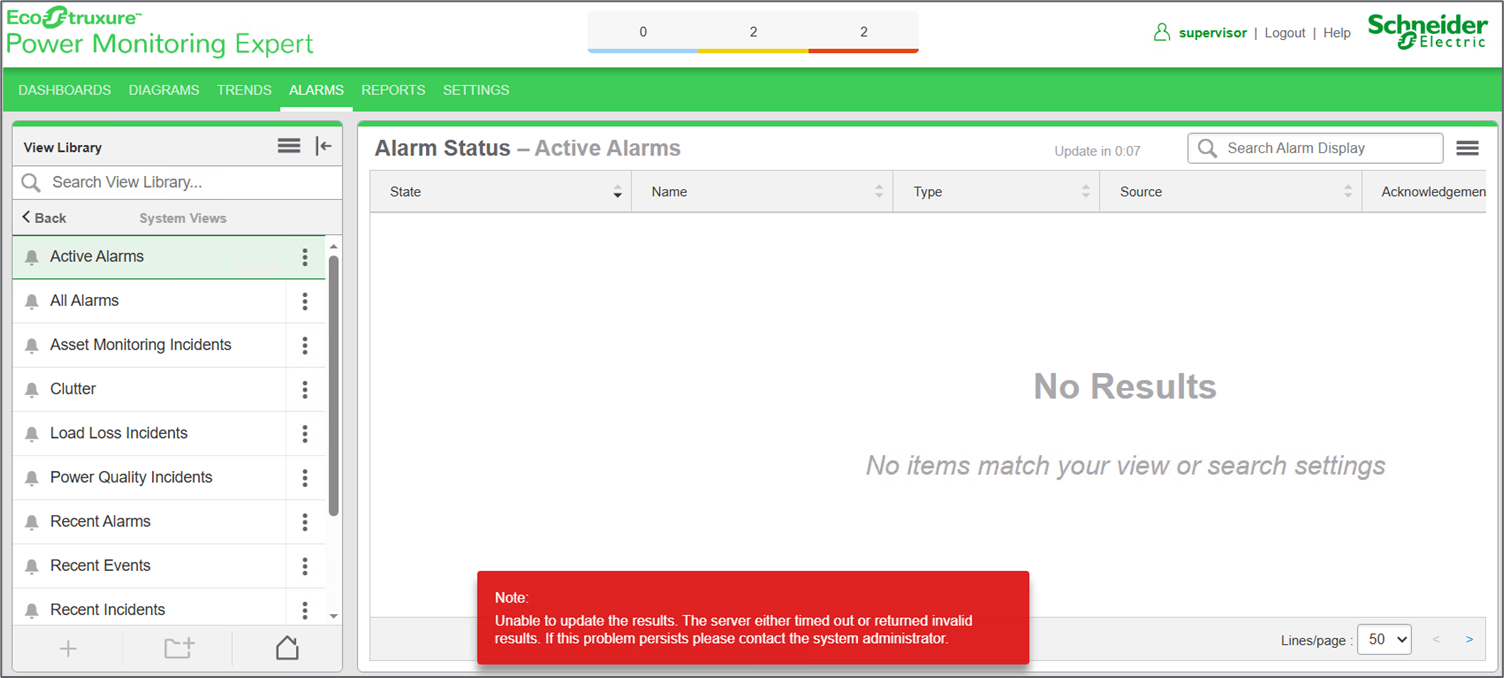Click the supervisor username link
Screen dimensions: 1504x678
click(1213, 33)
